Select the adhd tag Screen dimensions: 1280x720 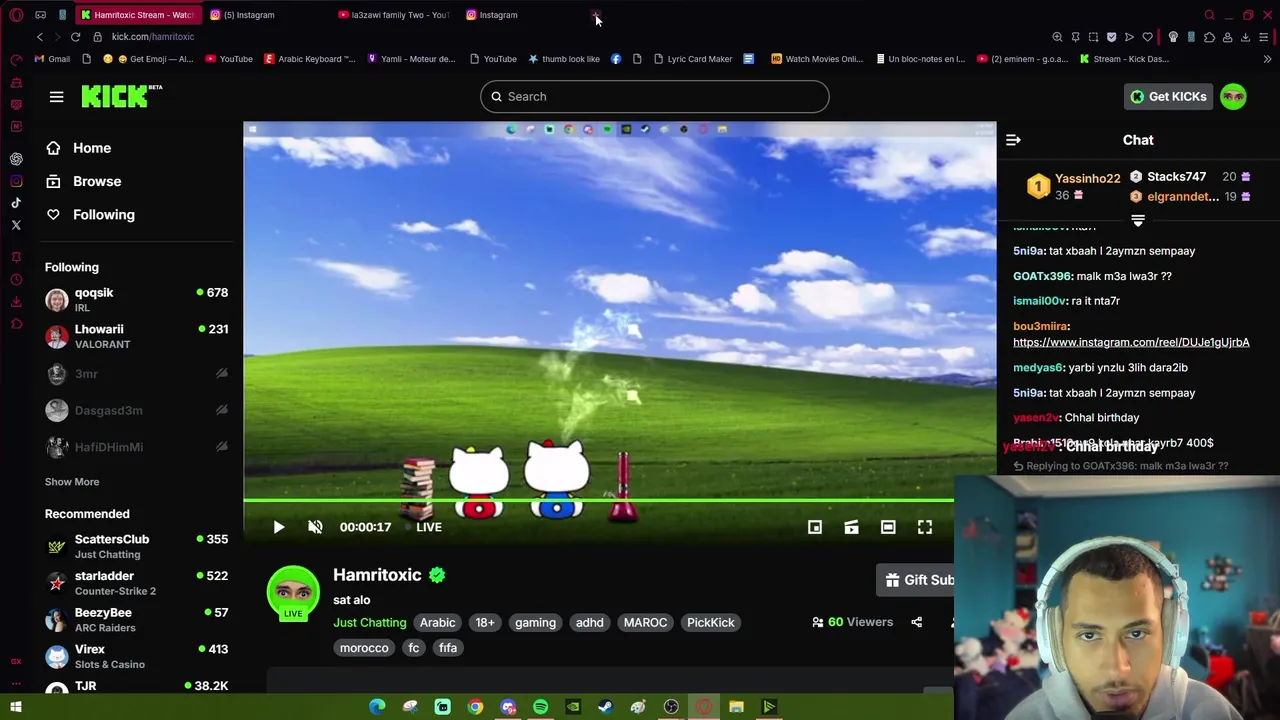point(589,622)
